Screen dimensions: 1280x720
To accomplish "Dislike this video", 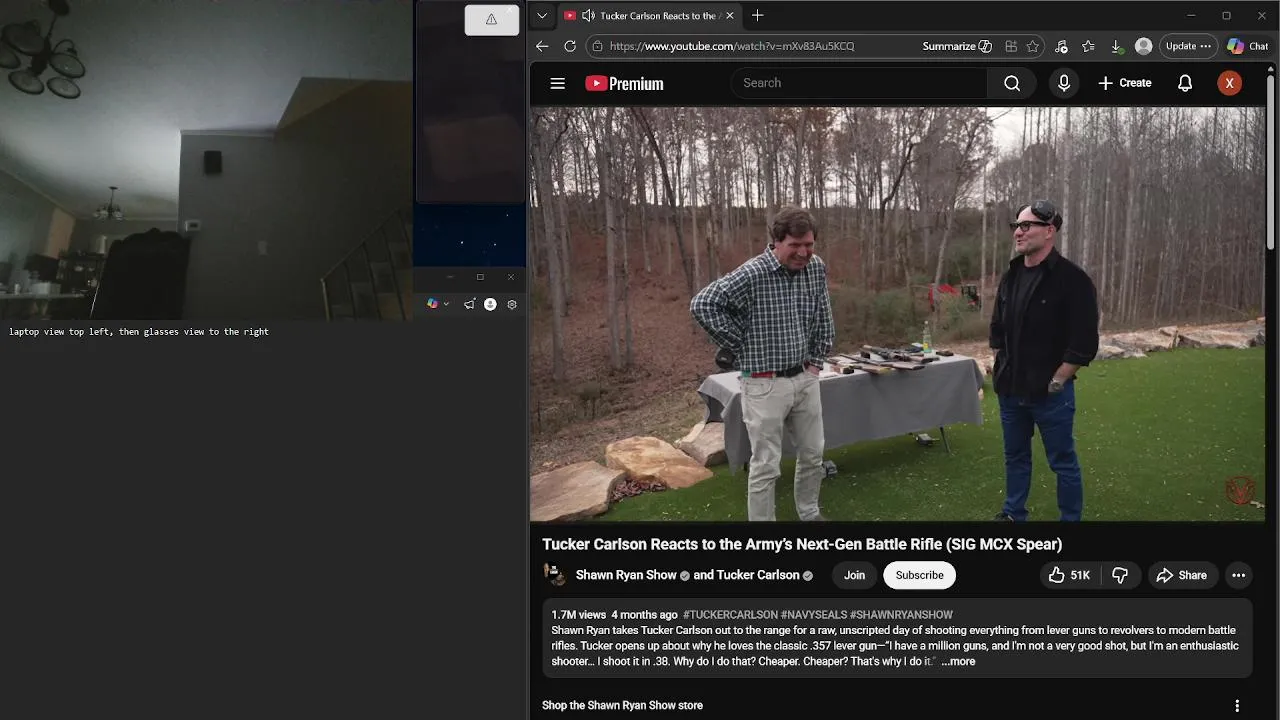I will tap(1120, 575).
